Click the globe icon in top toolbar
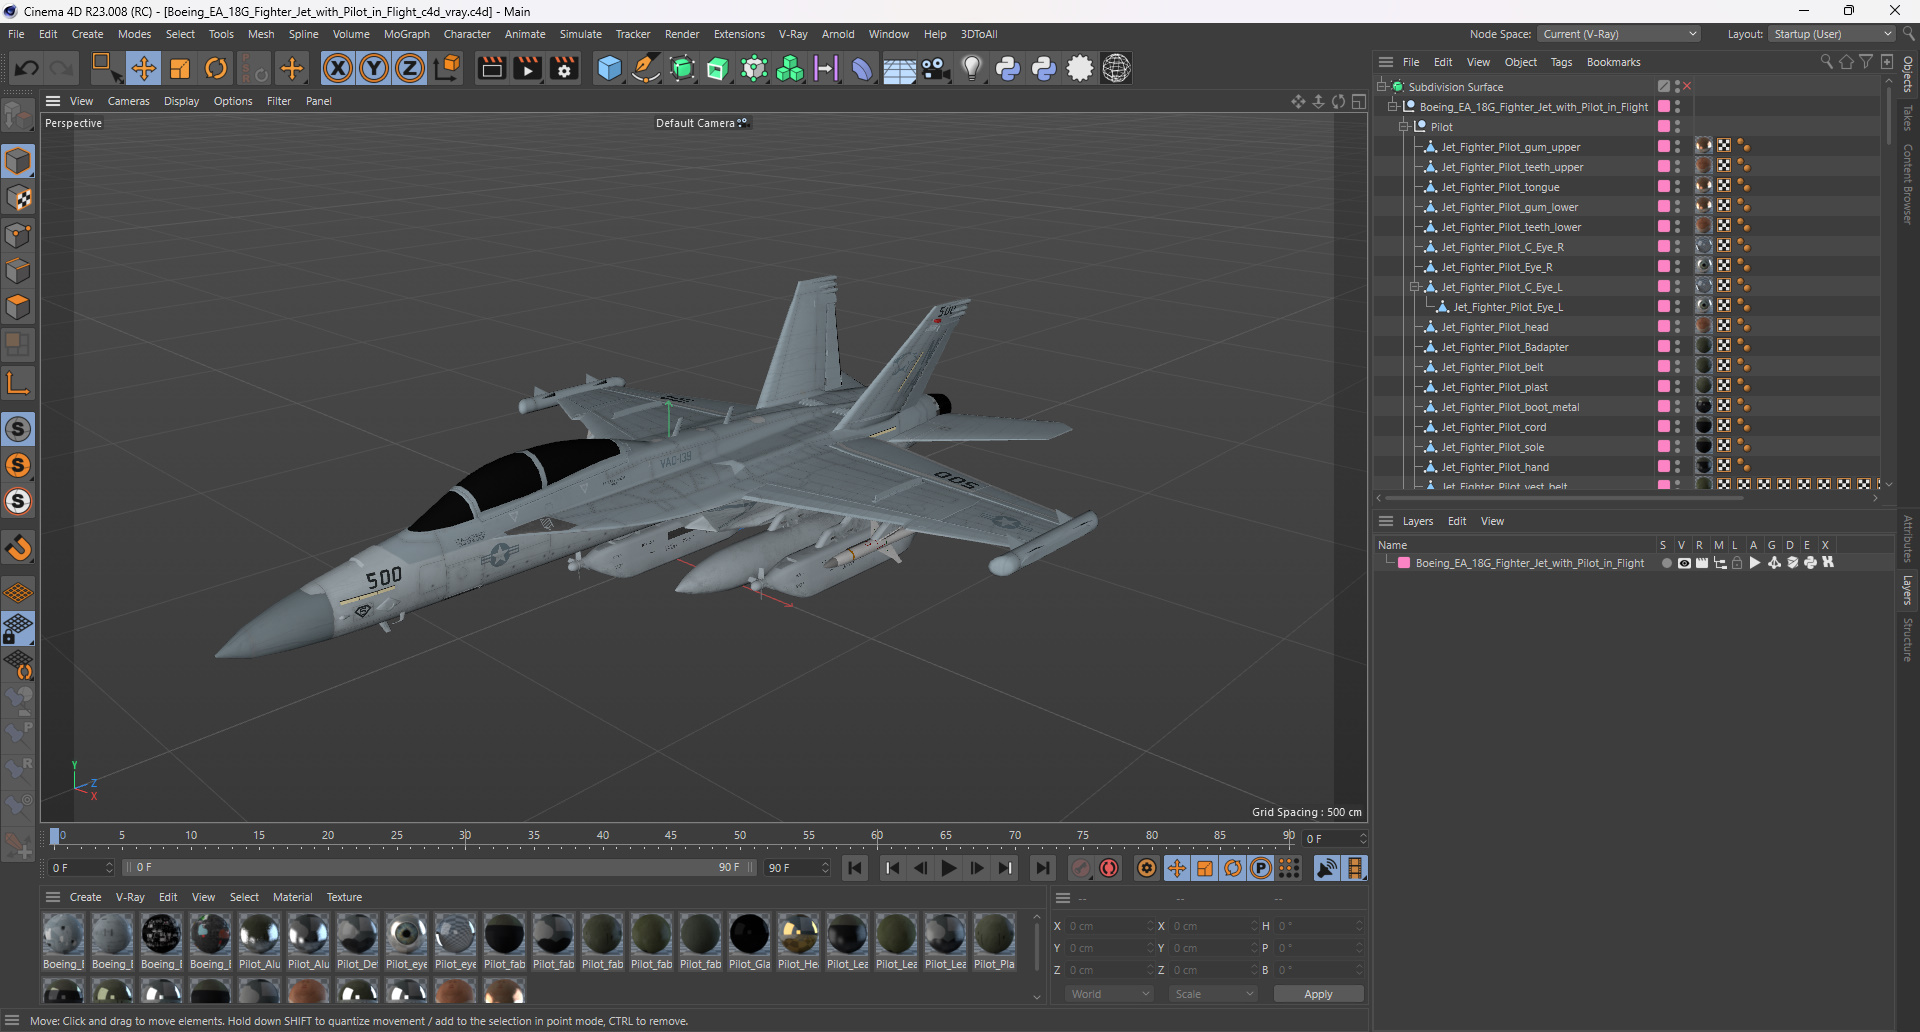 tap(1116, 68)
